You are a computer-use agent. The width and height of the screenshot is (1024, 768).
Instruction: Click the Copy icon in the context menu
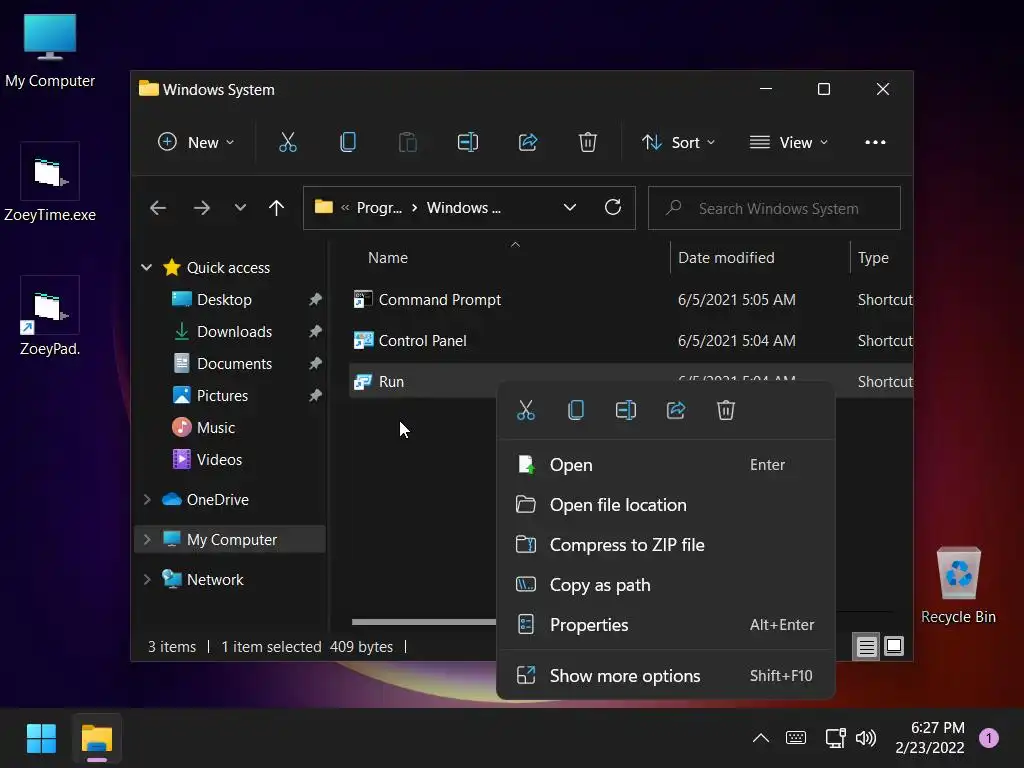(x=575, y=410)
